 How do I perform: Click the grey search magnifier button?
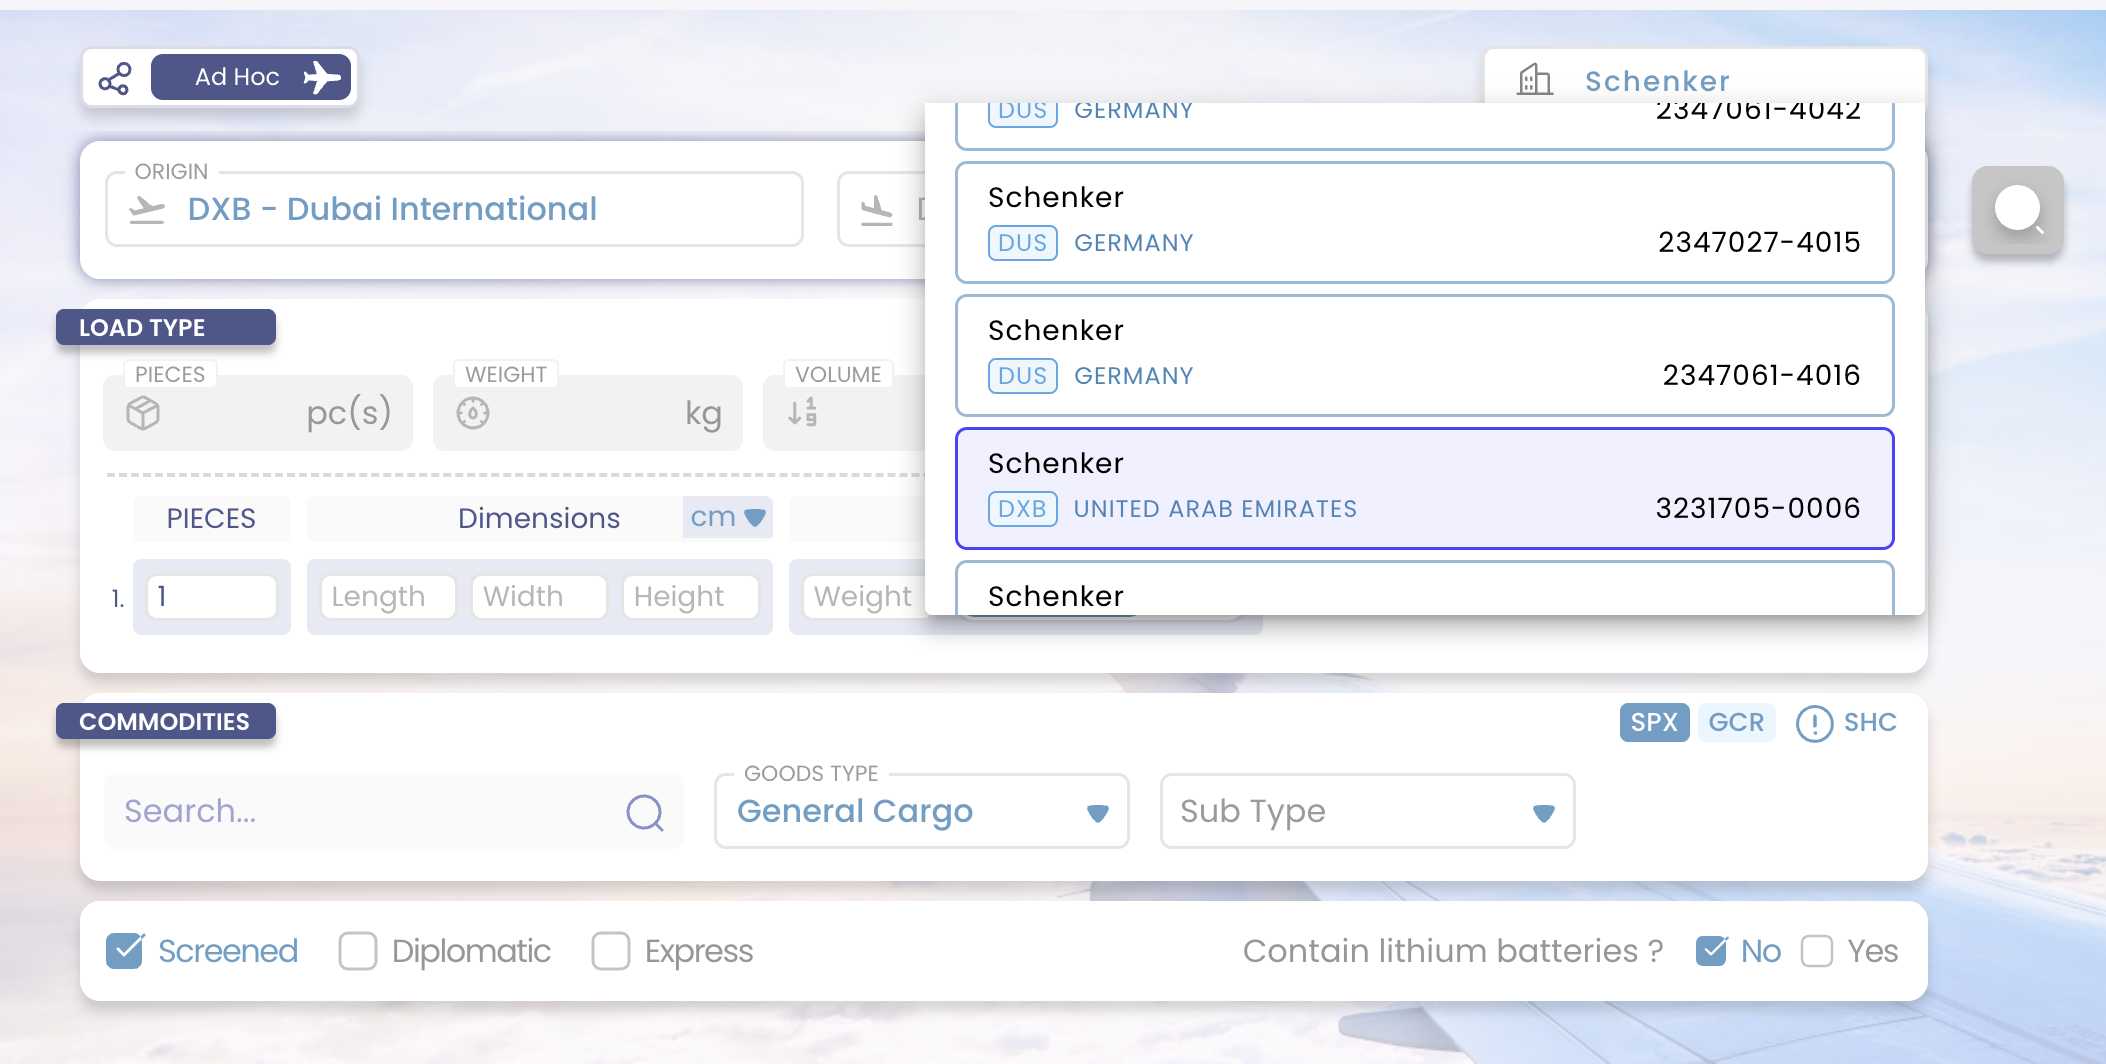click(x=2017, y=210)
